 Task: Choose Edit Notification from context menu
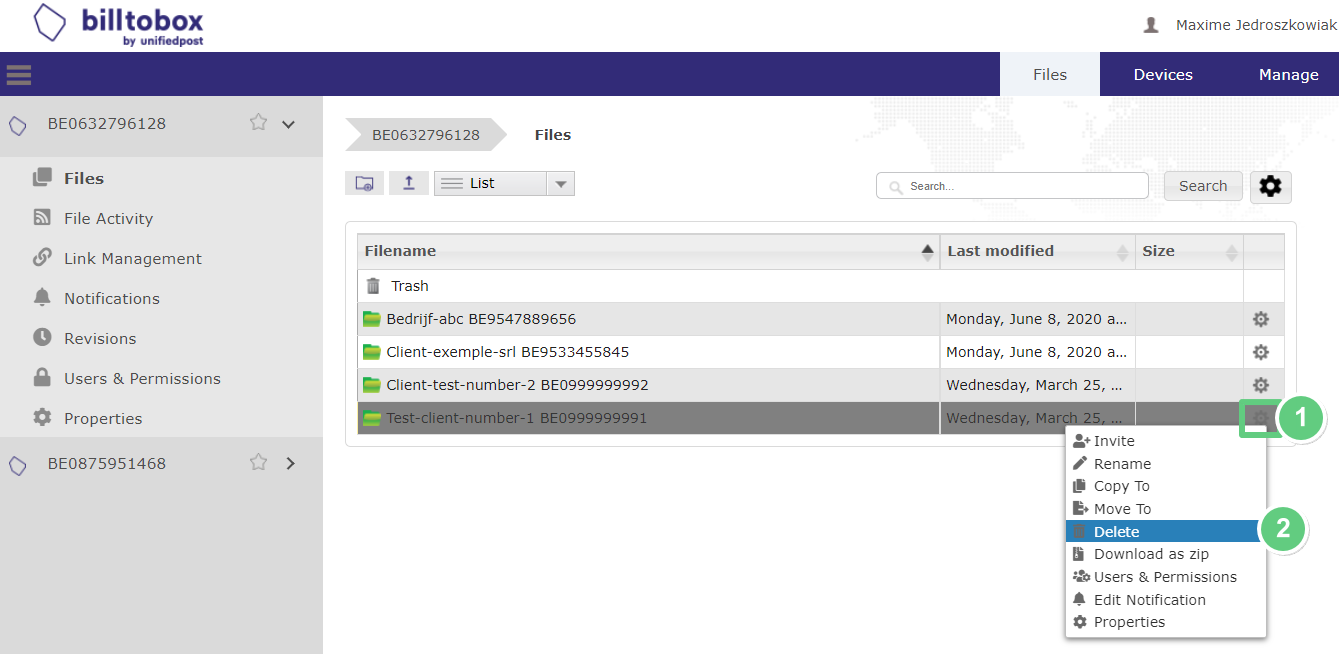[x=1166, y=600]
